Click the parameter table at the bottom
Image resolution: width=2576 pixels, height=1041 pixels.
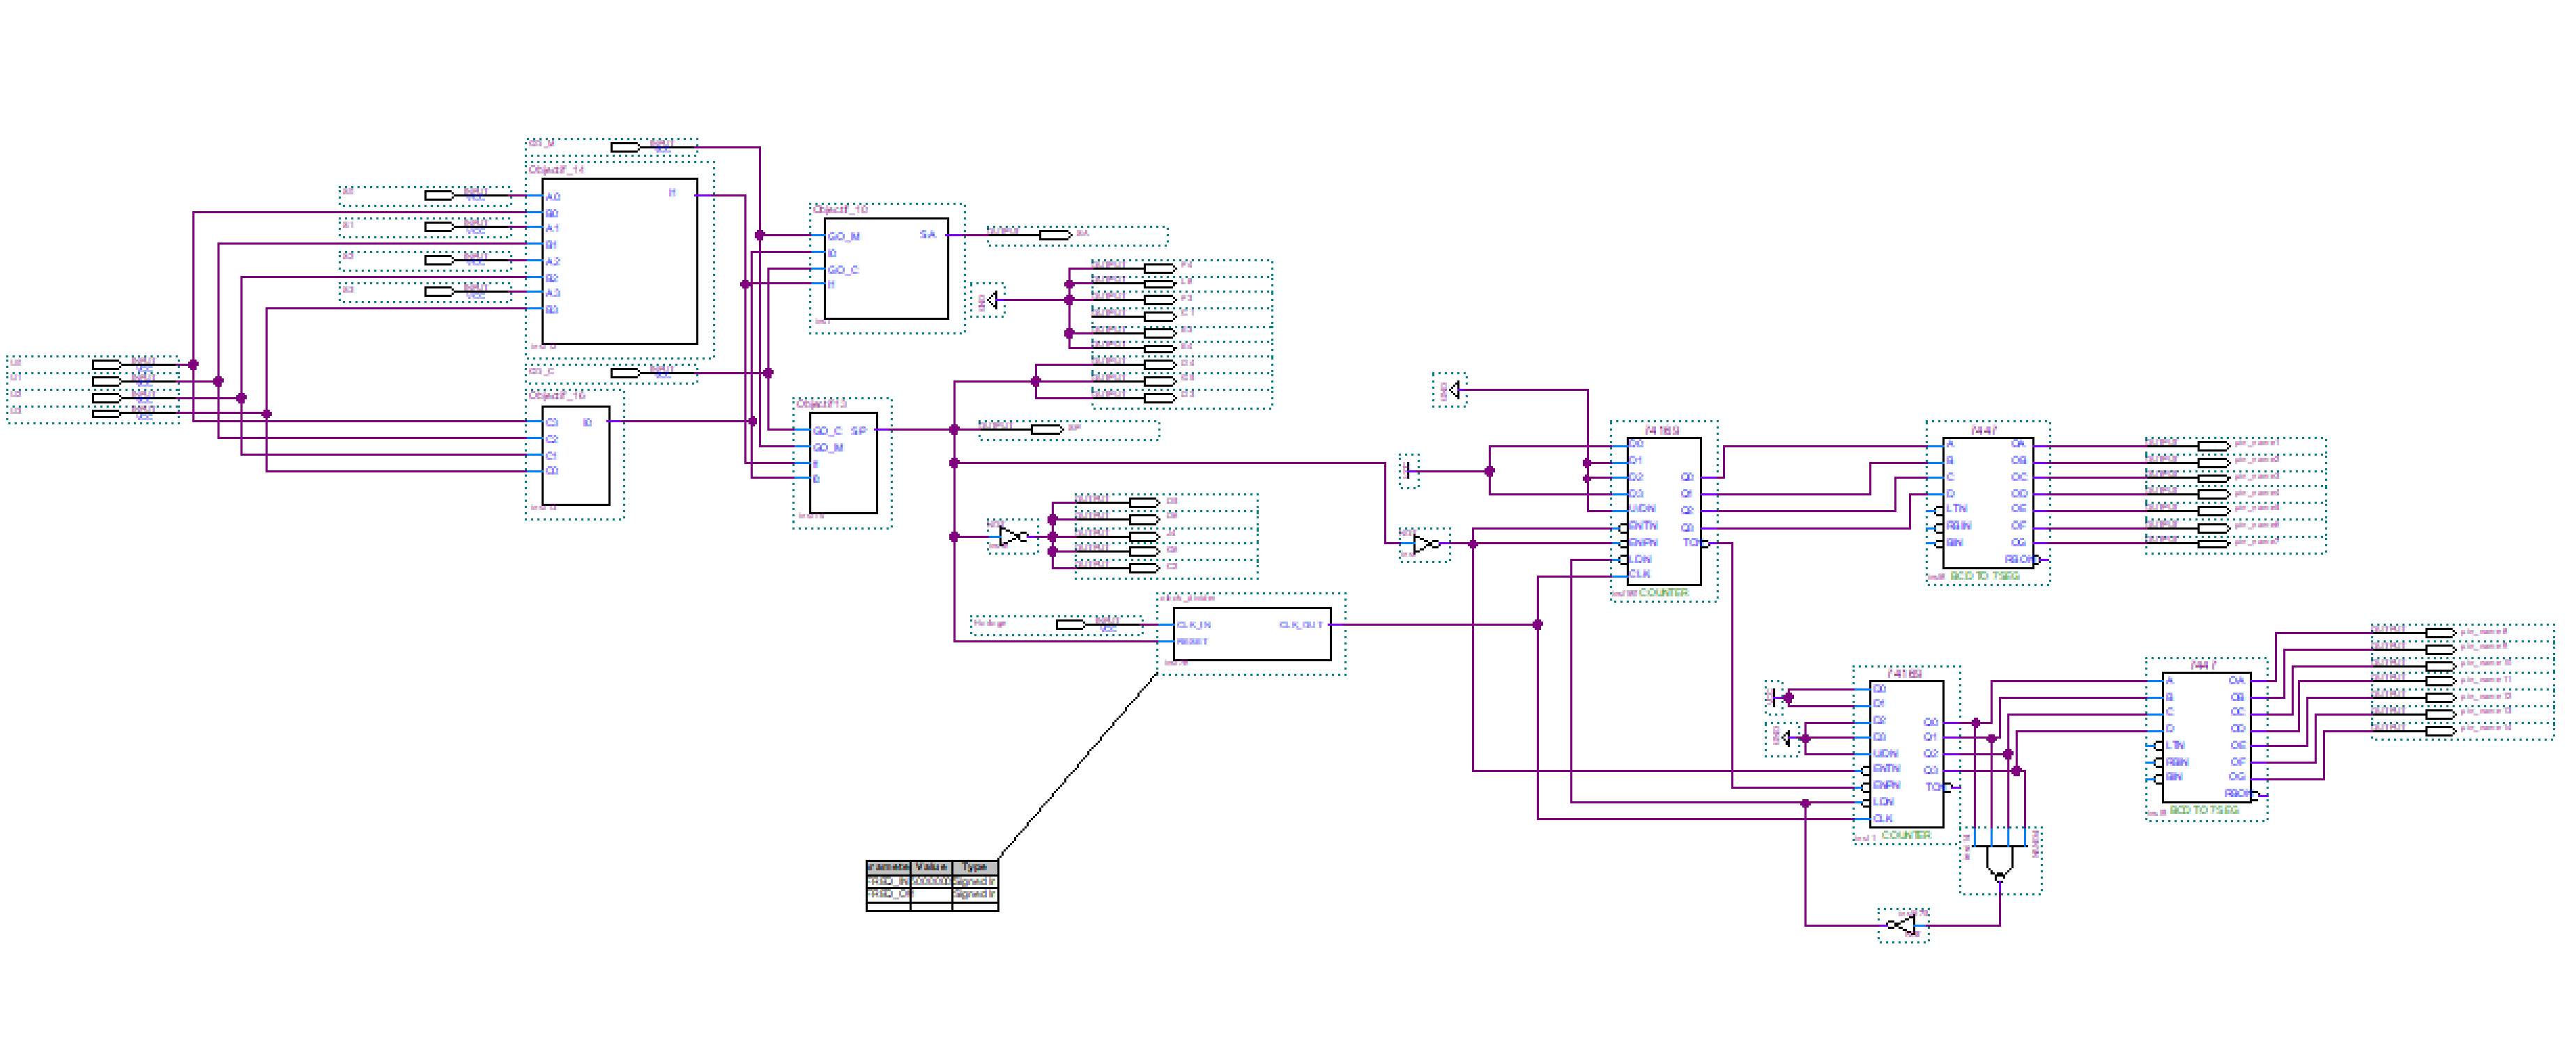tap(931, 885)
